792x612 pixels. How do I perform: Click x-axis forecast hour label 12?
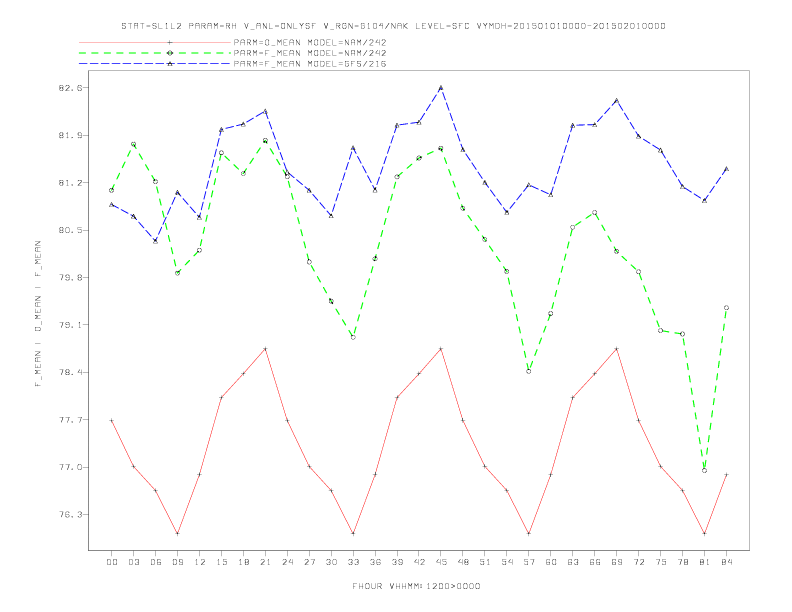pyautogui.click(x=200, y=562)
